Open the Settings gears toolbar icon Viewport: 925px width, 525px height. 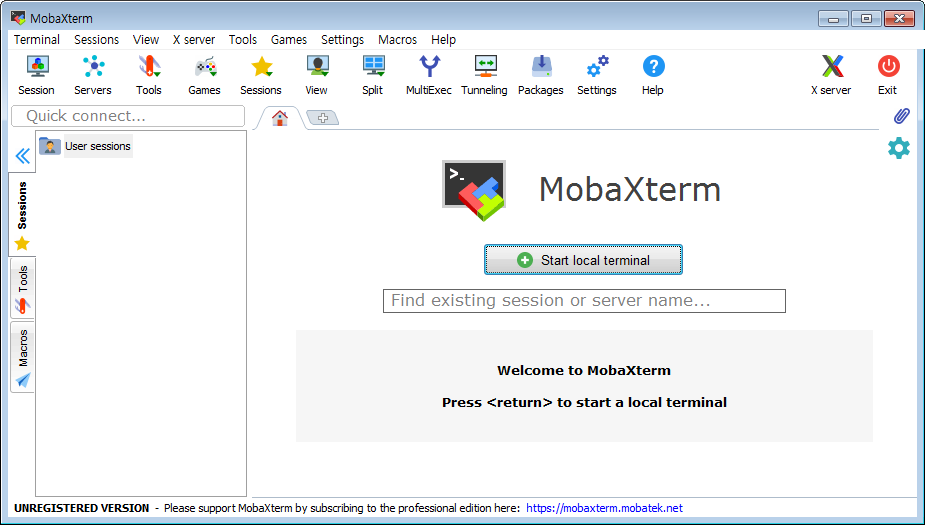(x=597, y=75)
